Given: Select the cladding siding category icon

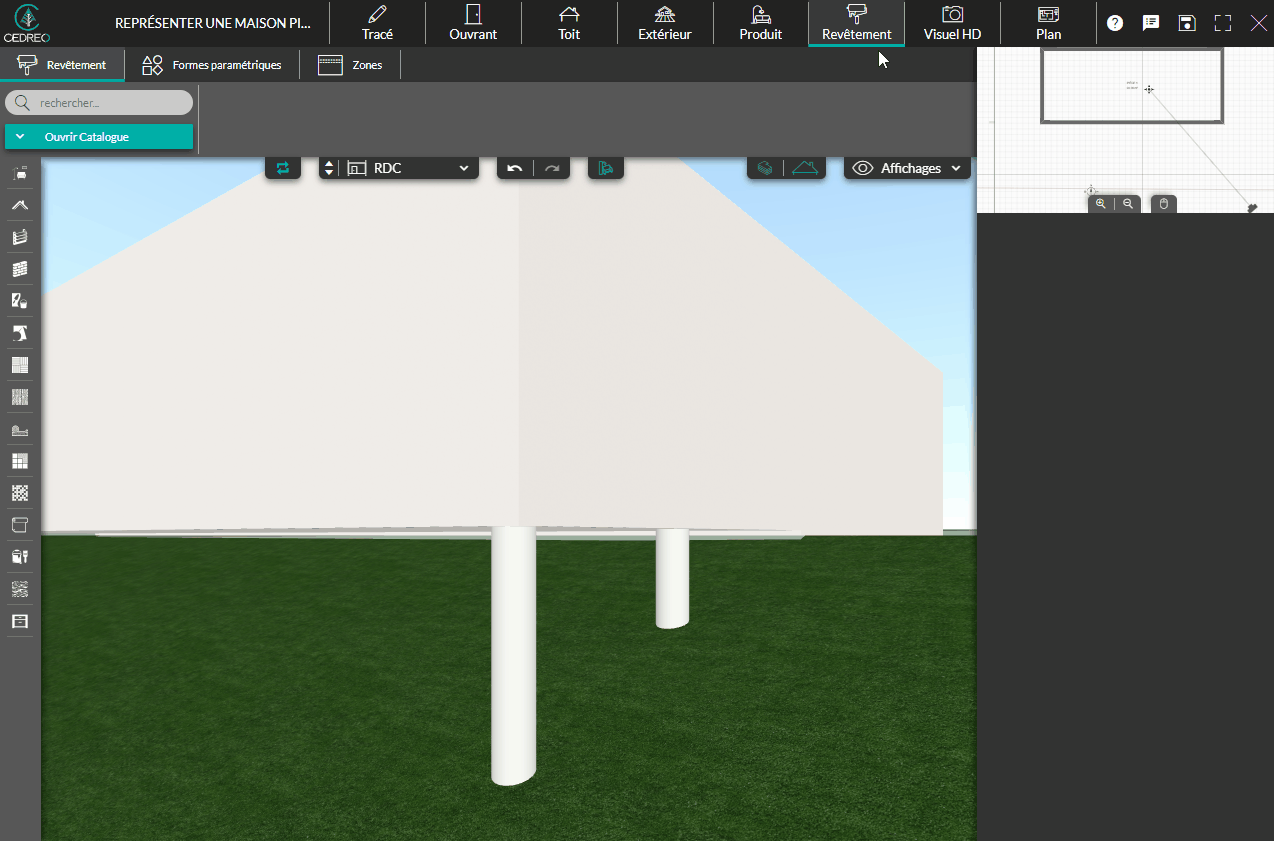Looking at the screenshot, I should click(20, 237).
